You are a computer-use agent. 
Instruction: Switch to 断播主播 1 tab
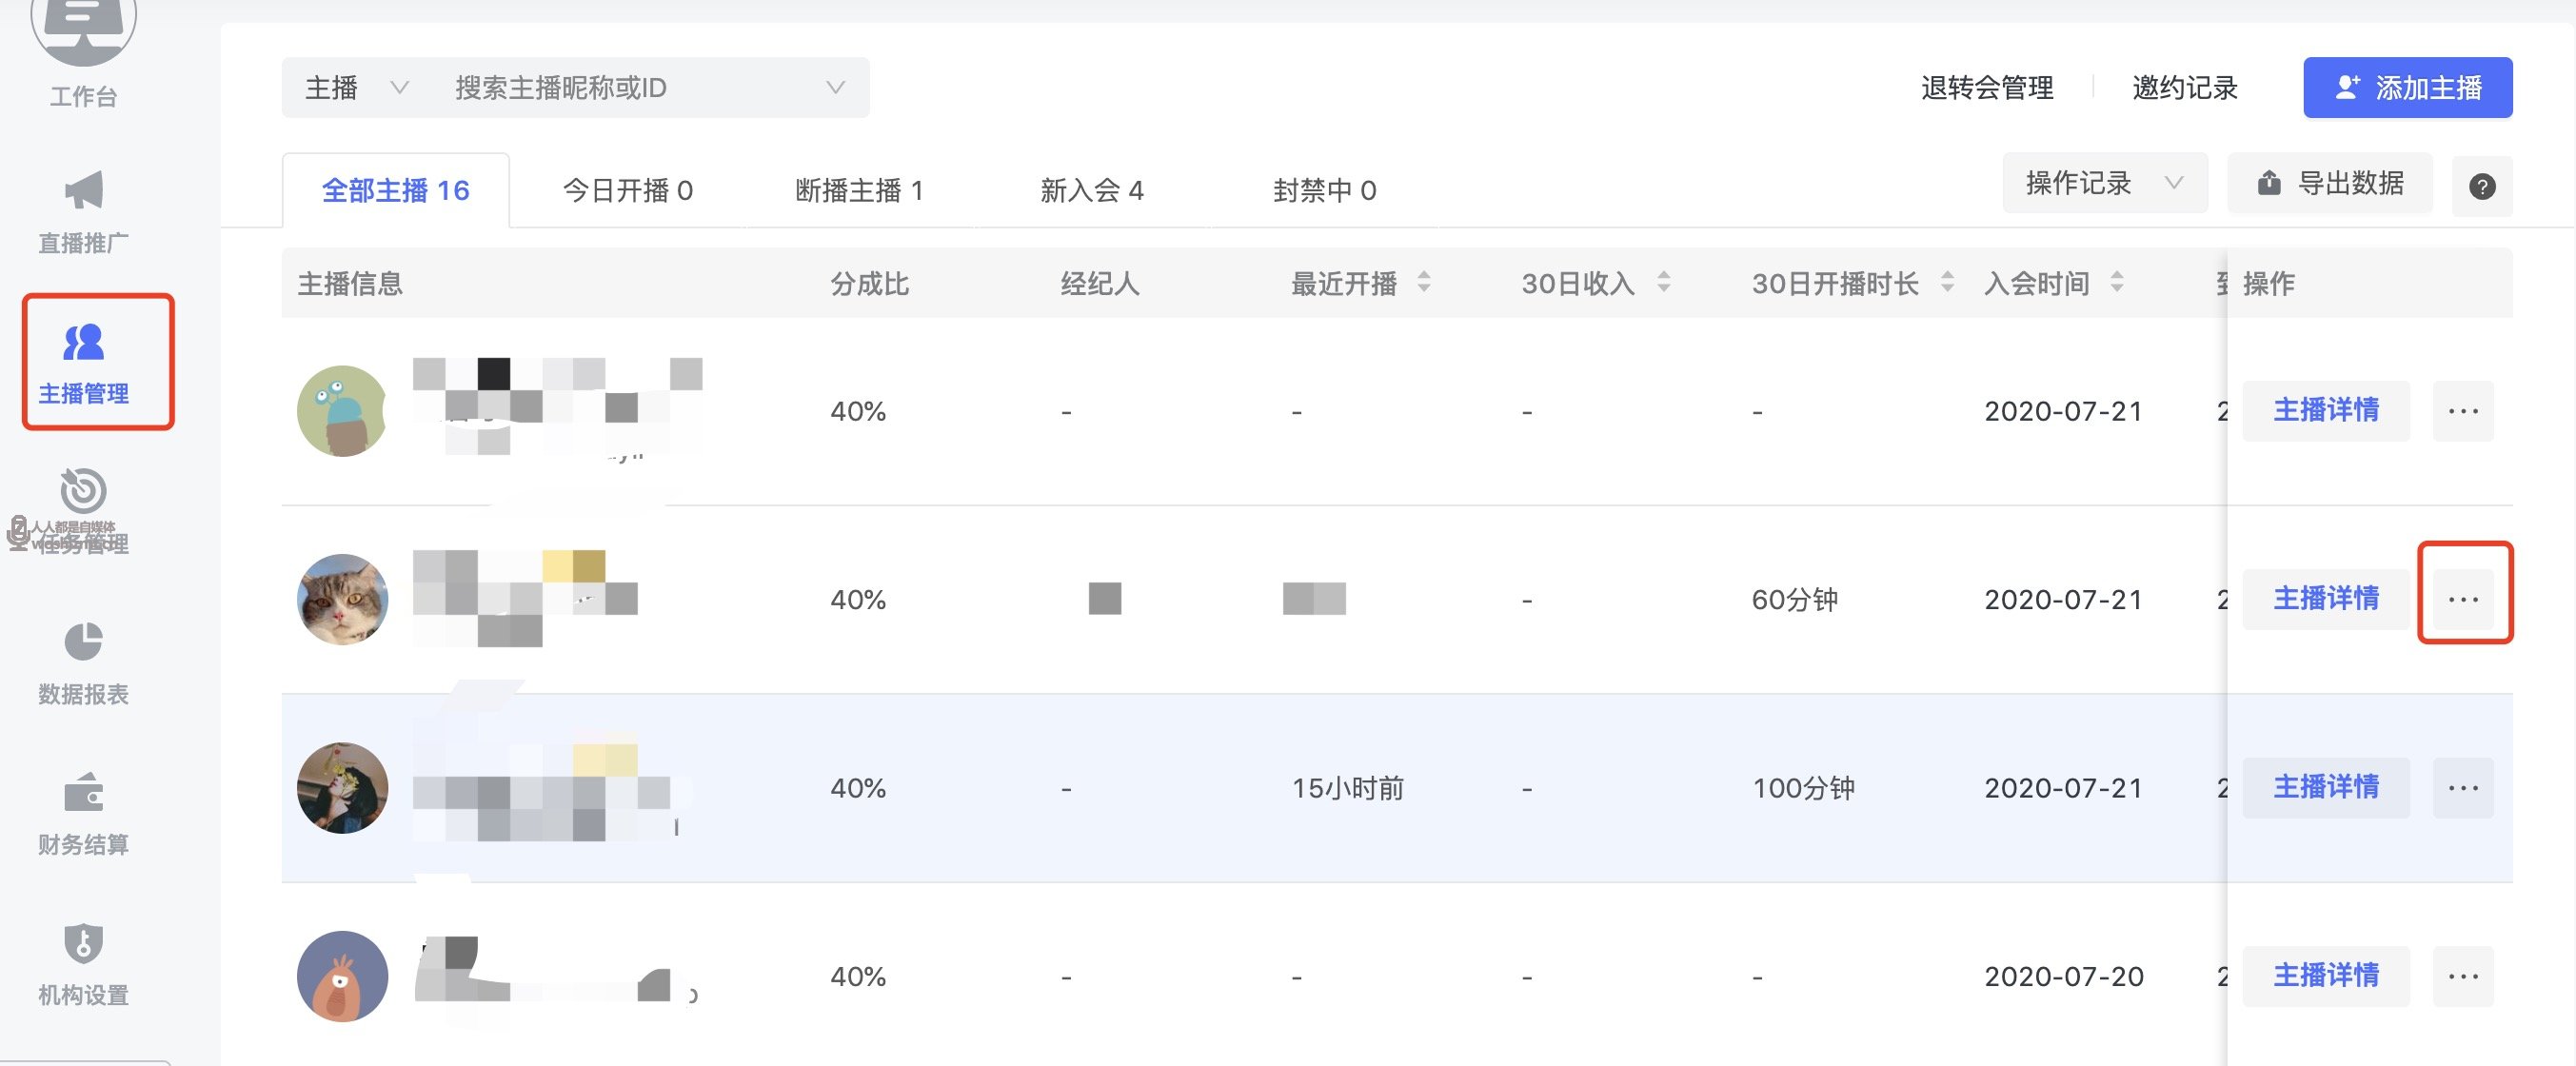point(859,190)
